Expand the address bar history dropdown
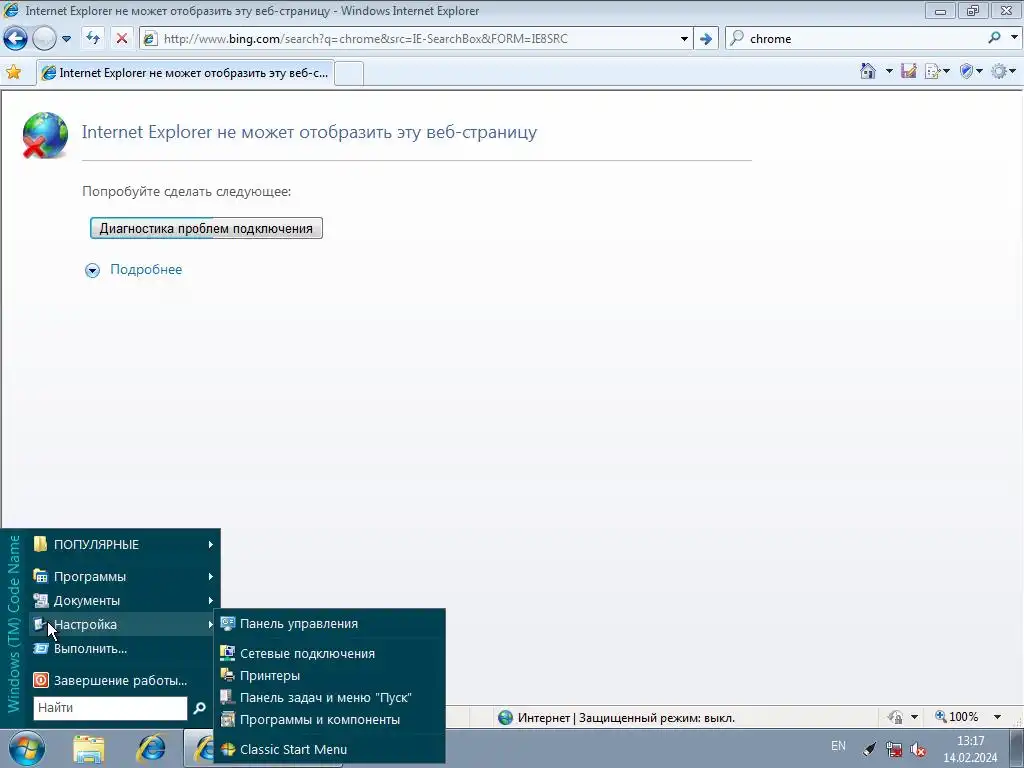This screenshot has width=1024, height=768. click(684, 39)
